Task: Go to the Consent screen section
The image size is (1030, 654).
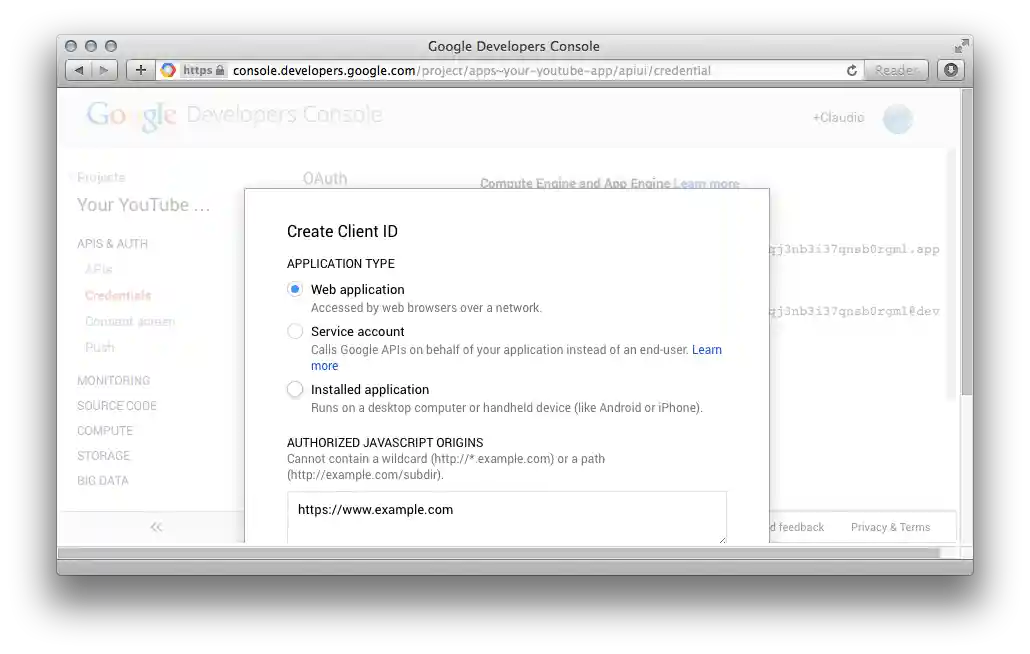Action: click(128, 321)
